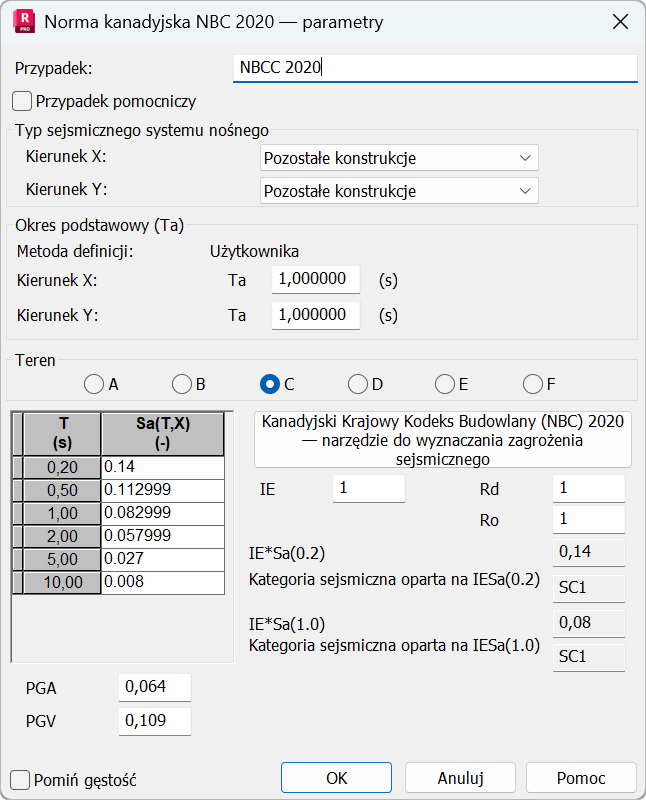646x800 pixels.
Task: Click the IESa(0.2) seismic category field
Action: [589, 588]
